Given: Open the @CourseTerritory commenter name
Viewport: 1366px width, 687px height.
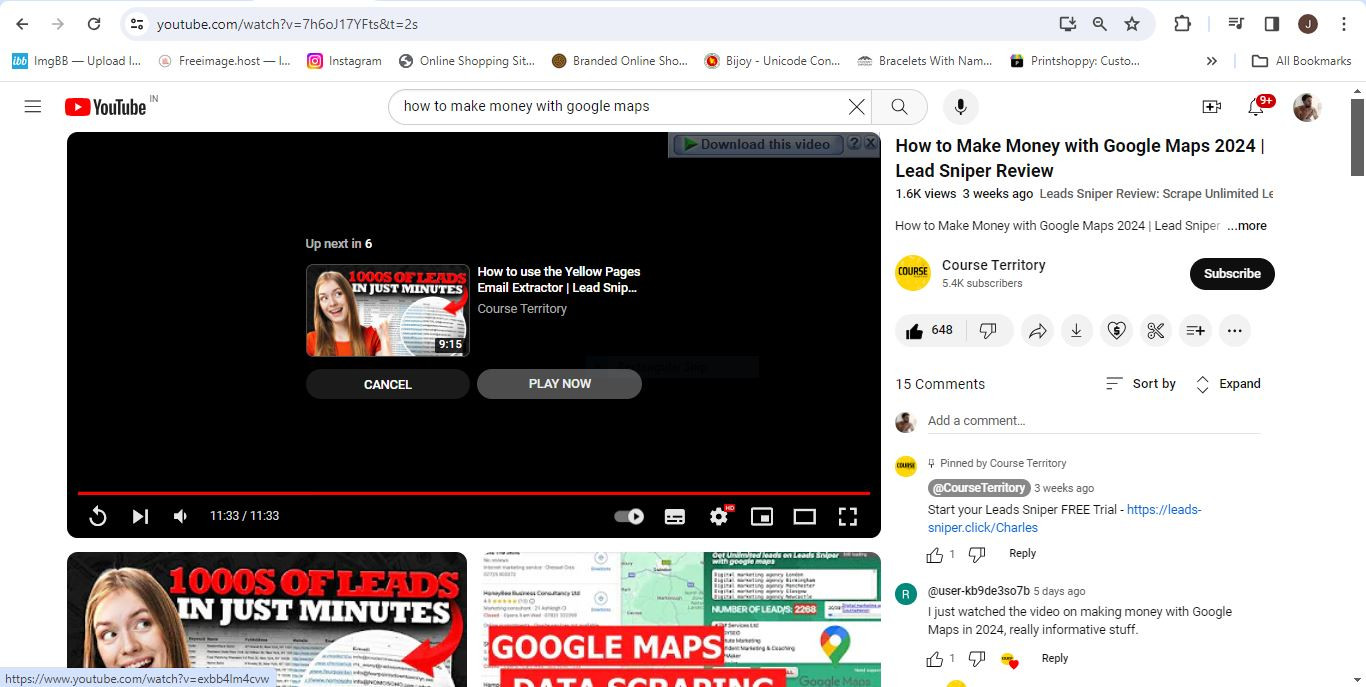Looking at the screenshot, I should [978, 488].
